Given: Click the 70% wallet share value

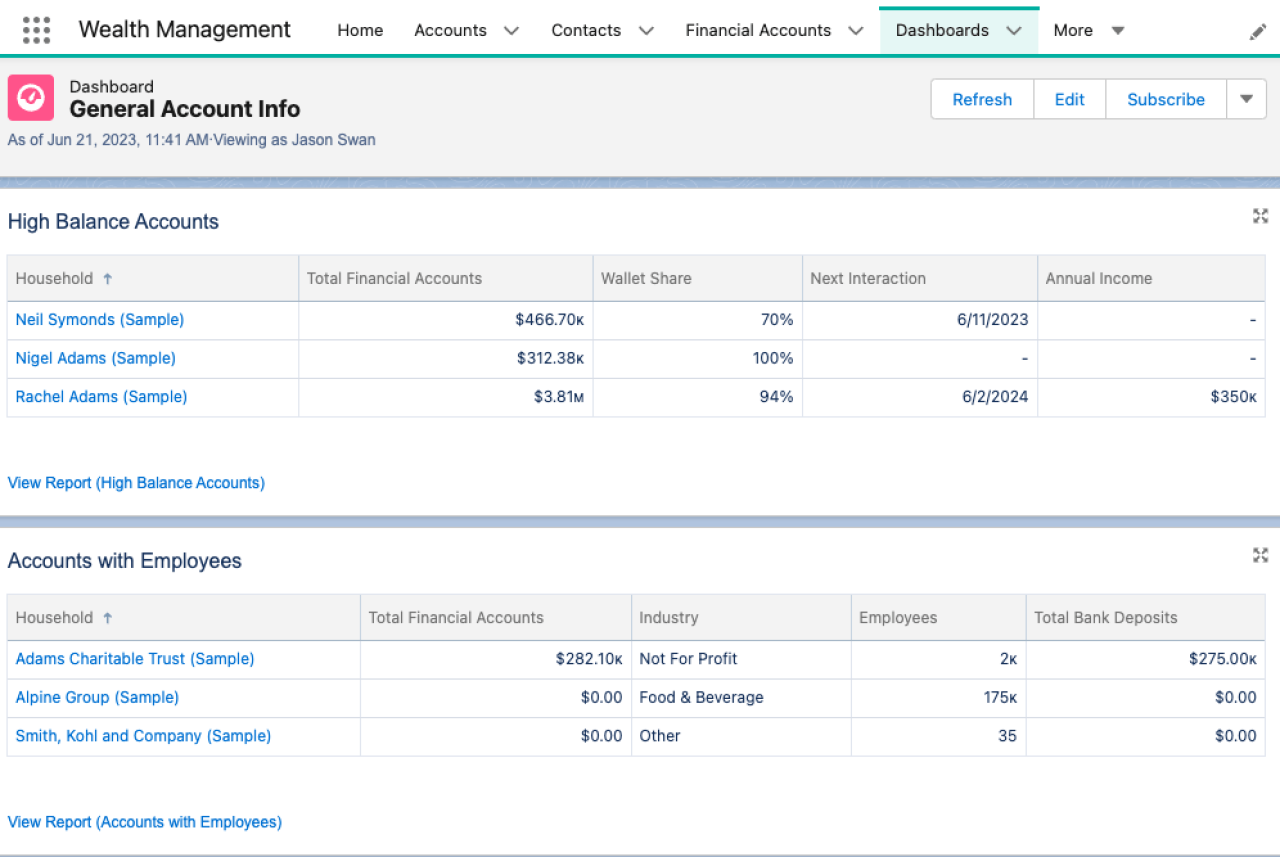Looking at the screenshot, I should click(x=777, y=320).
